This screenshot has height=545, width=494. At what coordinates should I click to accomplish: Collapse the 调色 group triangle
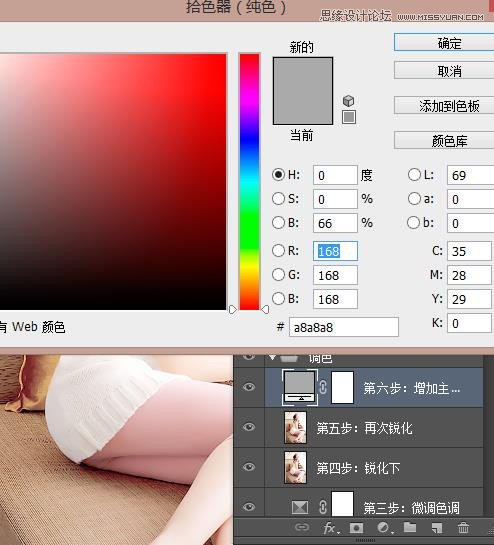click(273, 357)
